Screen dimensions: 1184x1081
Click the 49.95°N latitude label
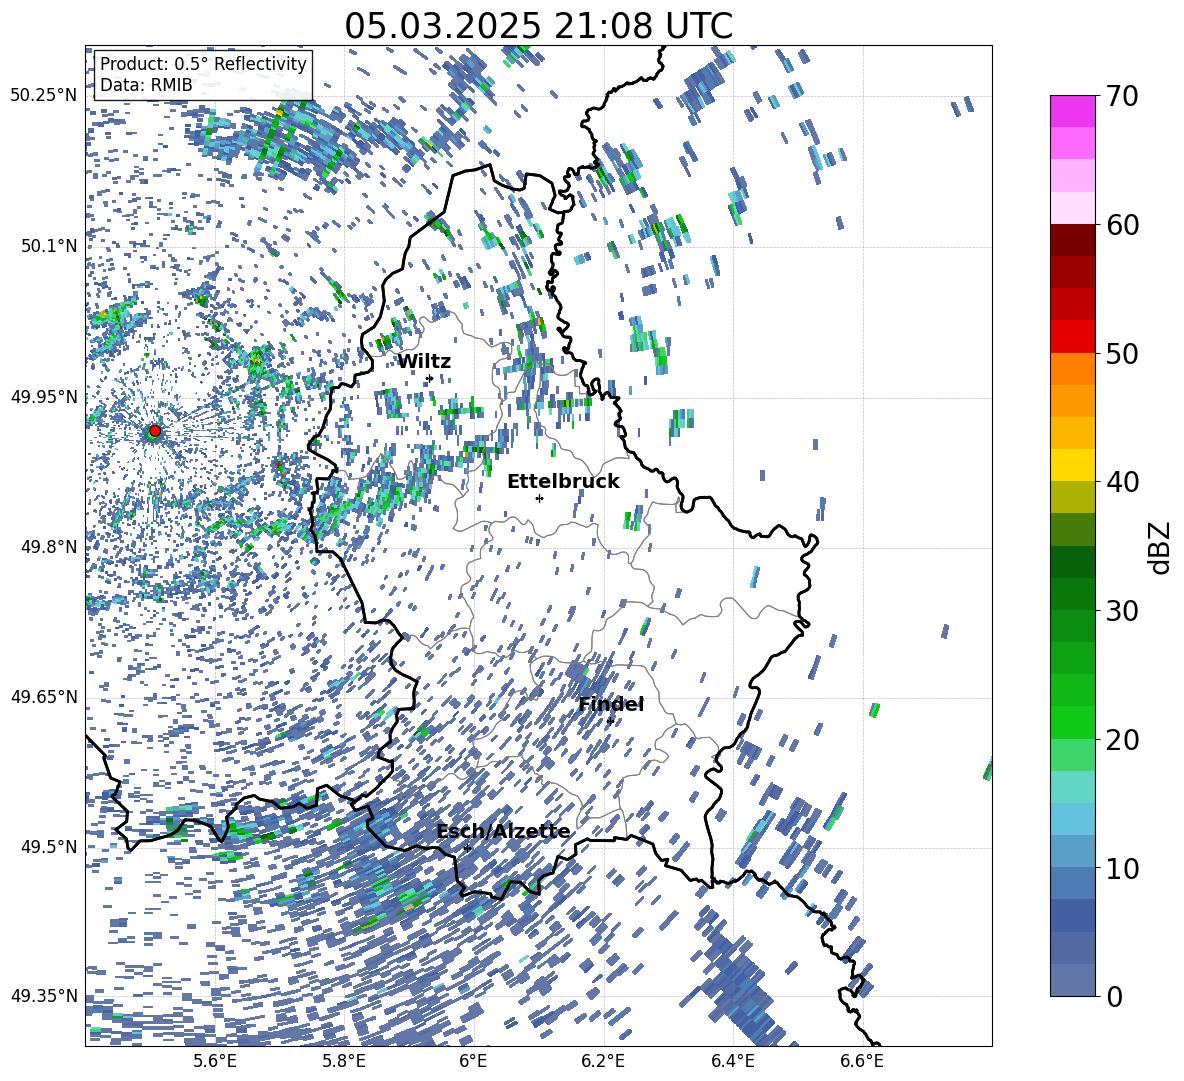point(44,396)
